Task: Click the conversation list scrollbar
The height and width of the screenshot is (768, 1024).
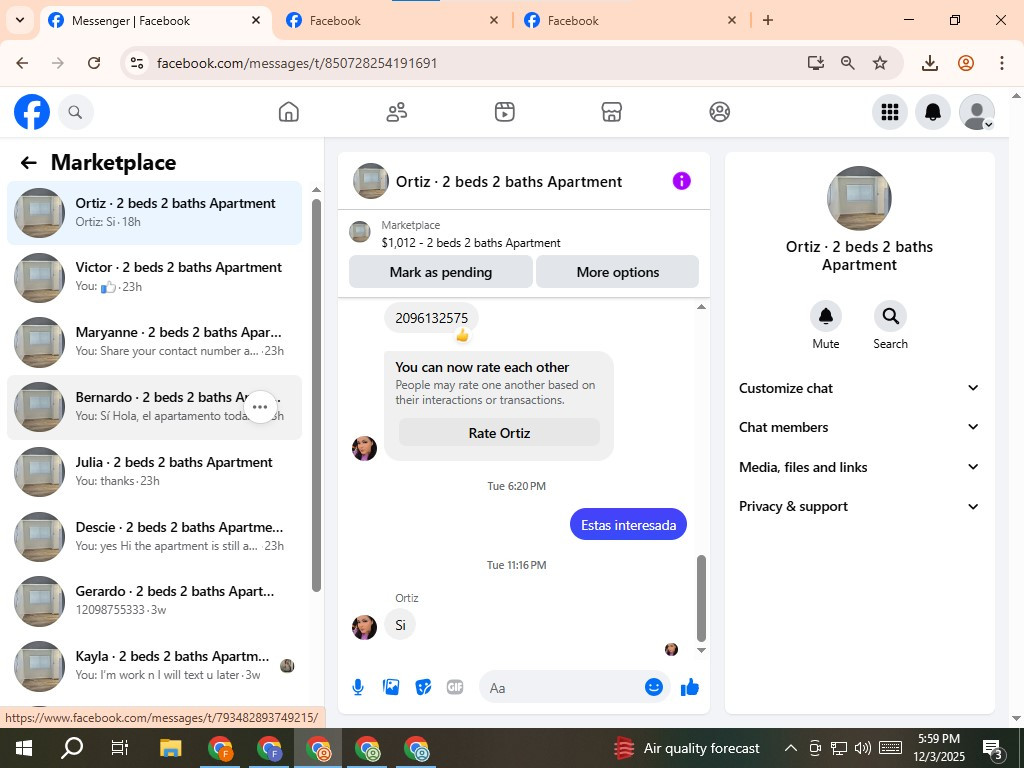Action: (316, 395)
